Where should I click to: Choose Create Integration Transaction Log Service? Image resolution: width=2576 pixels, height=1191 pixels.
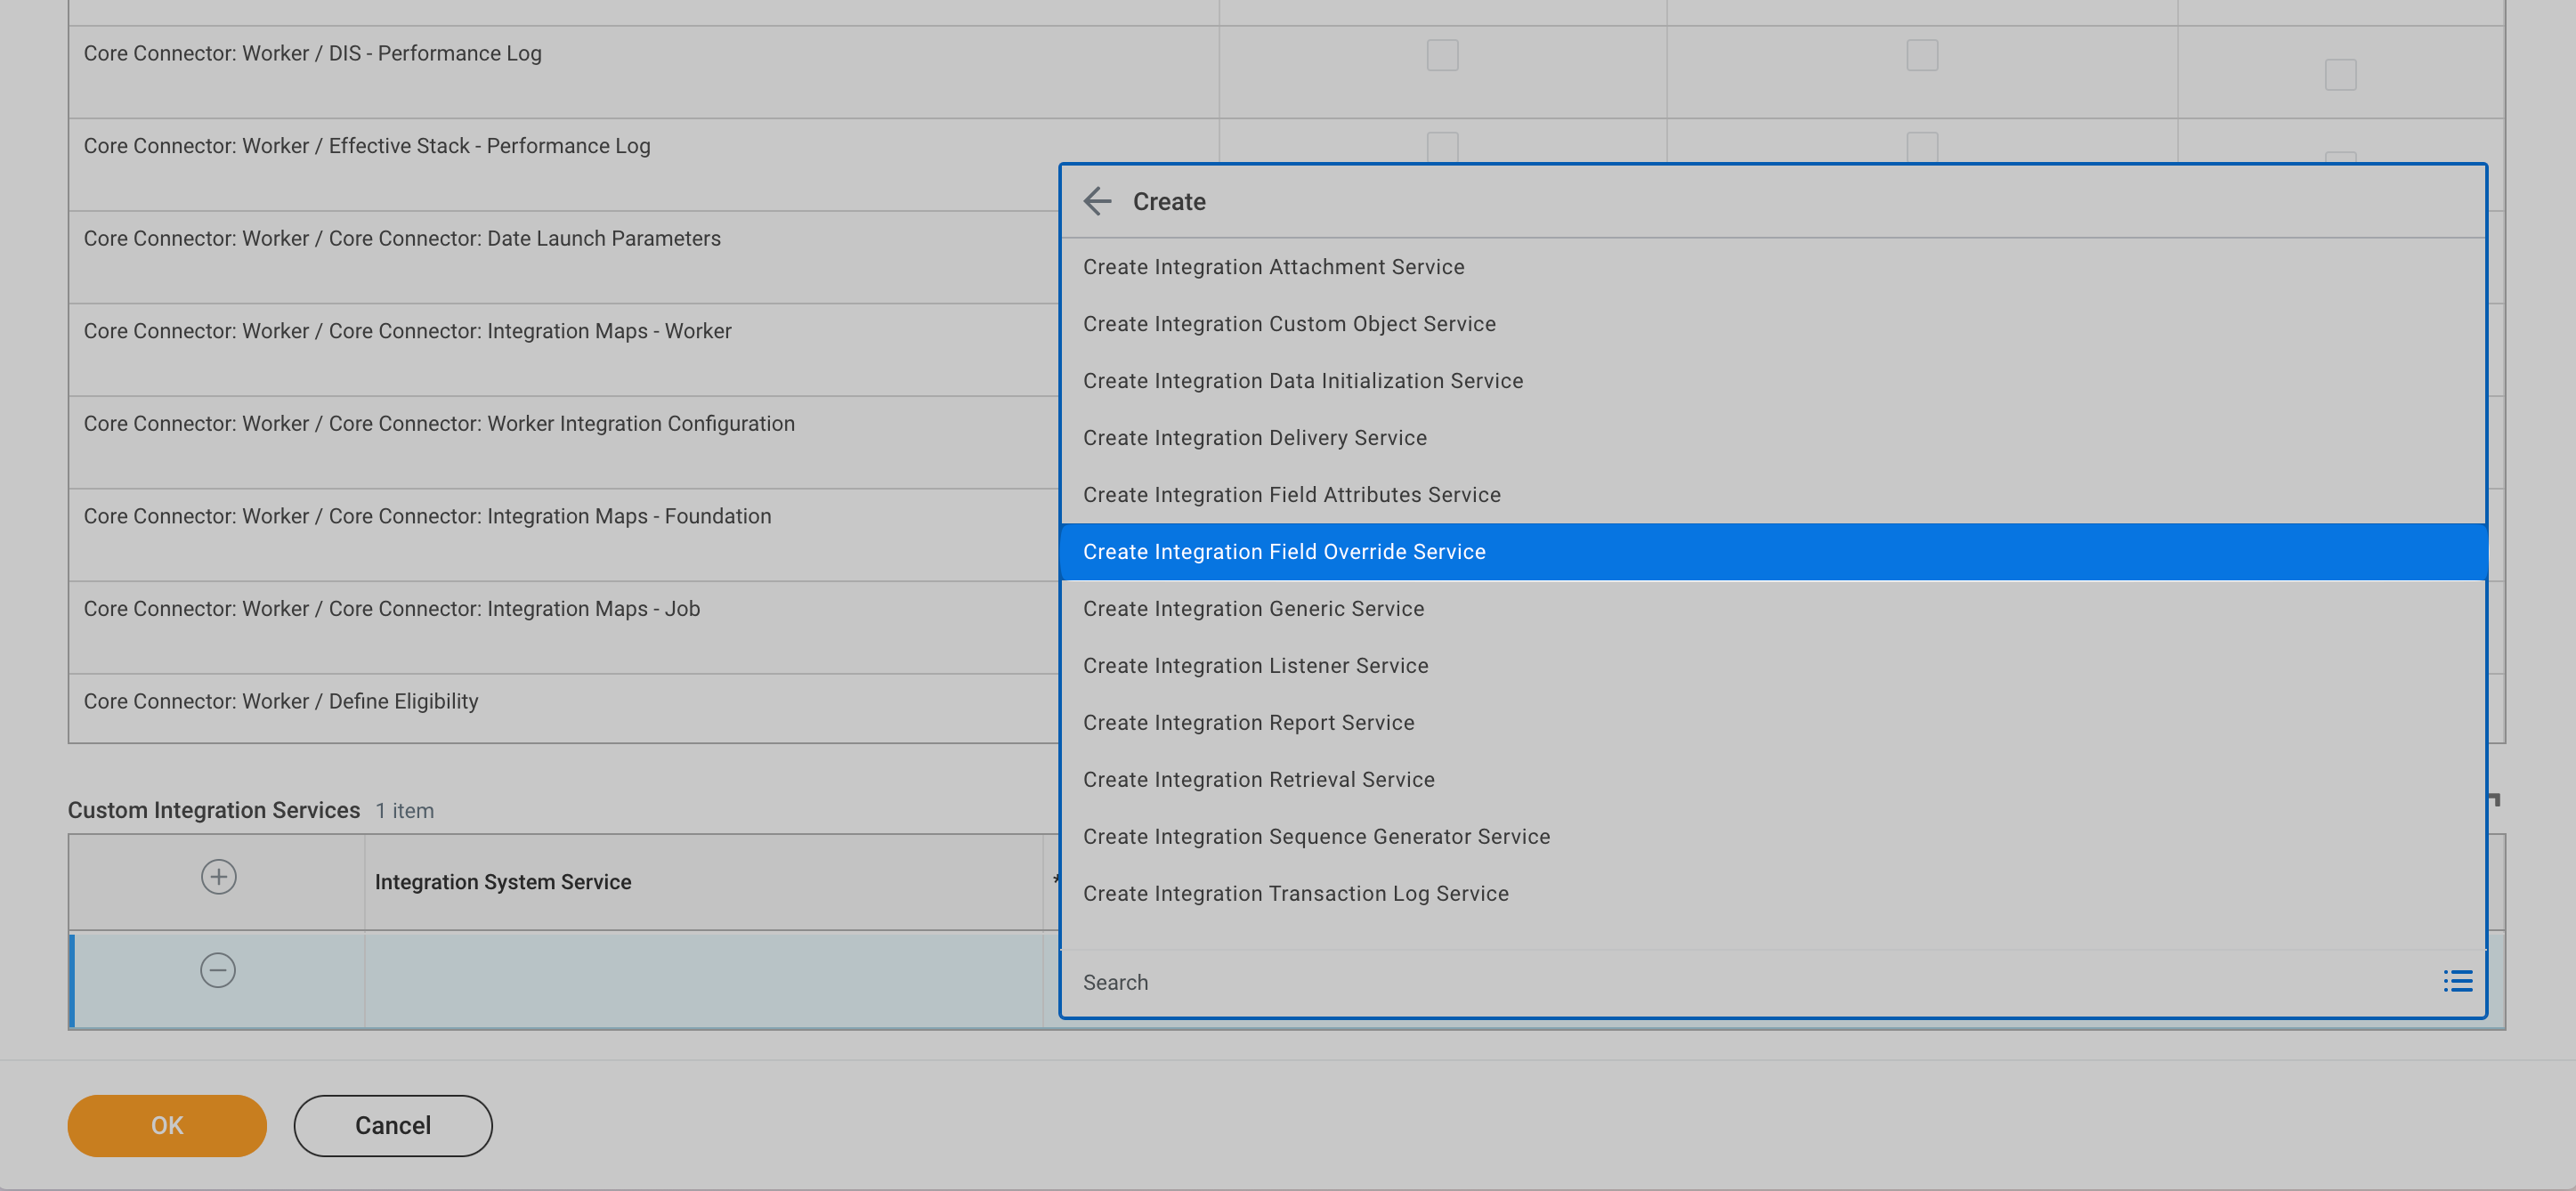[x=1295, y=894]
